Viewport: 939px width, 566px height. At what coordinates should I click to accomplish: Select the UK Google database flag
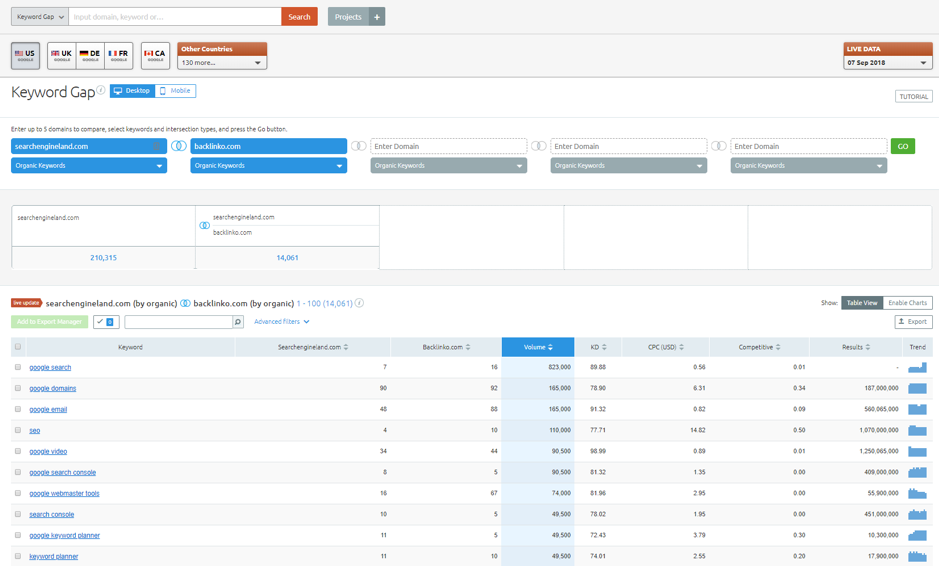pyautogui.click(x=62, y=56)
